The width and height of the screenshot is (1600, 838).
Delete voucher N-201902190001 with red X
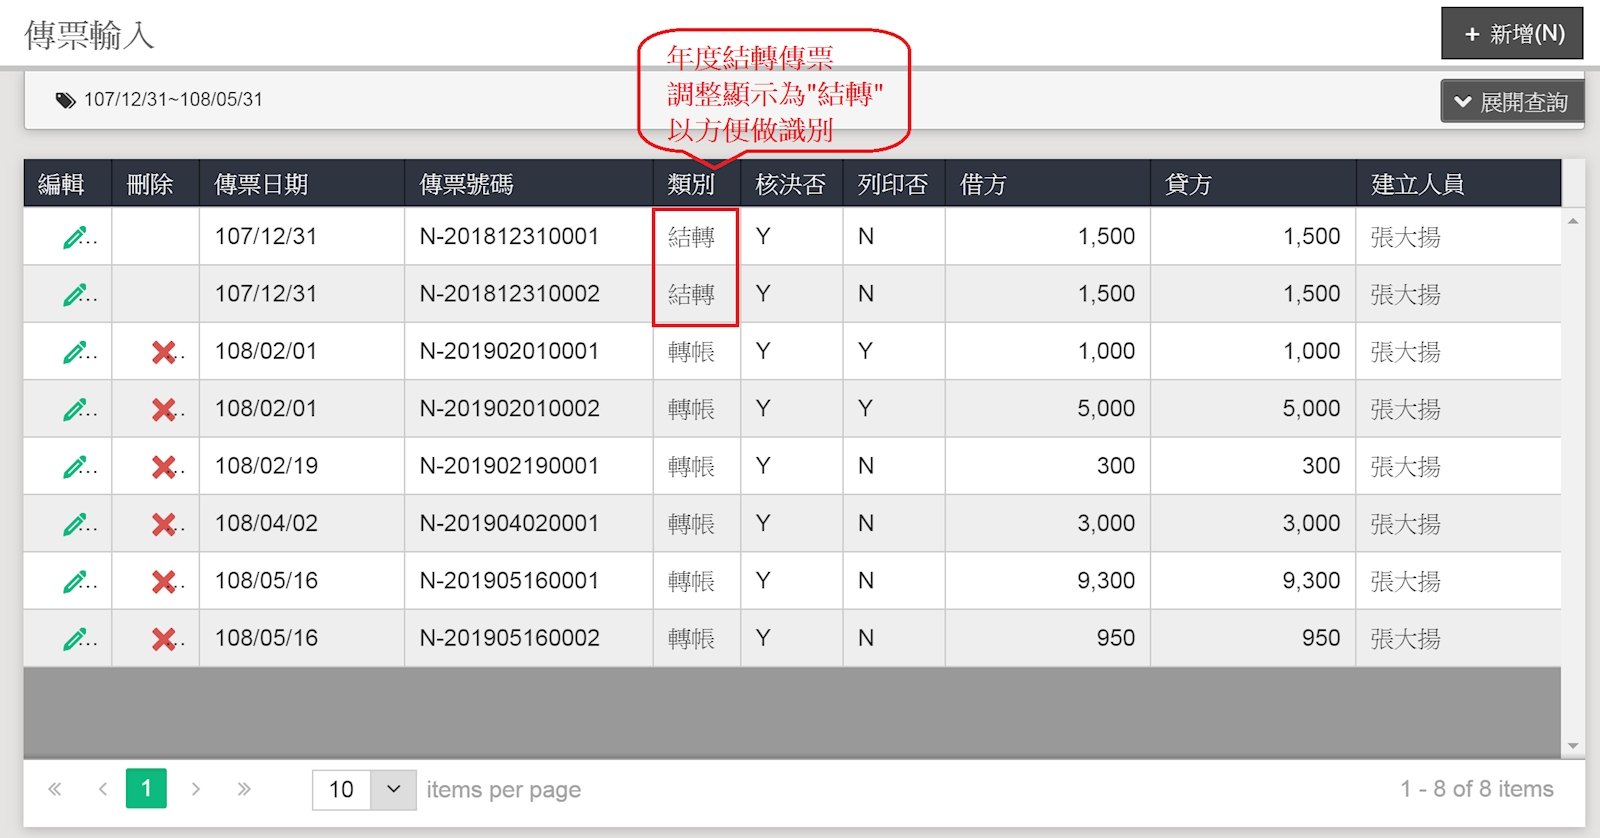point(163,467)
